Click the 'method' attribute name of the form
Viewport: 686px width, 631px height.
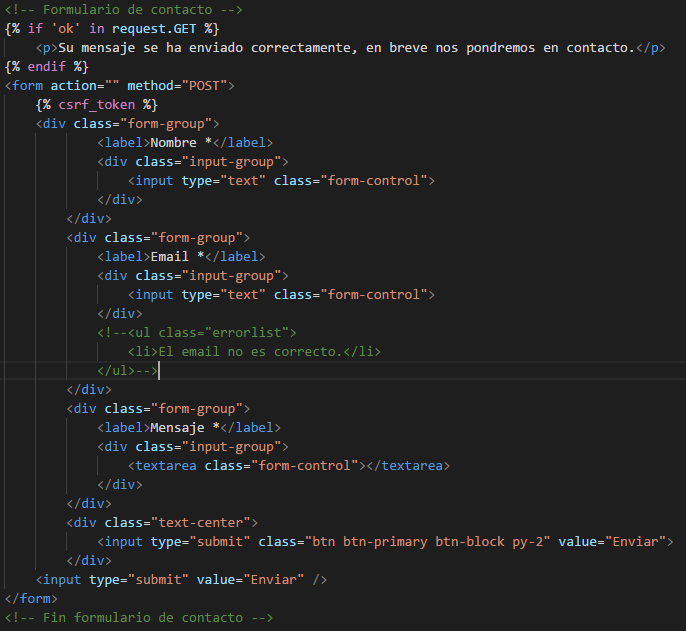[x=150, y=85]
